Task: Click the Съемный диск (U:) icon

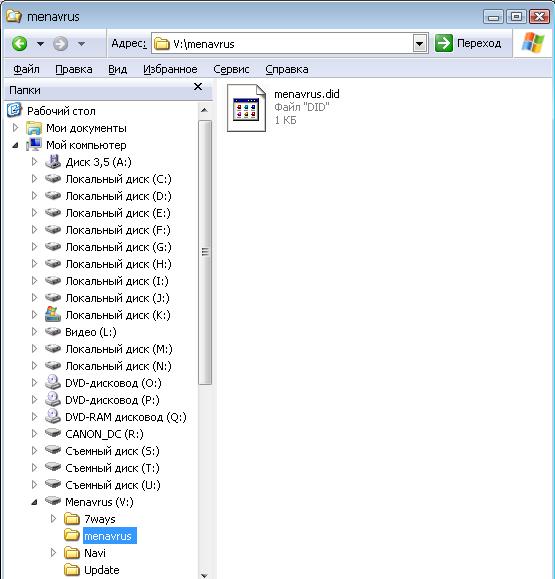Action: point(53,484)
